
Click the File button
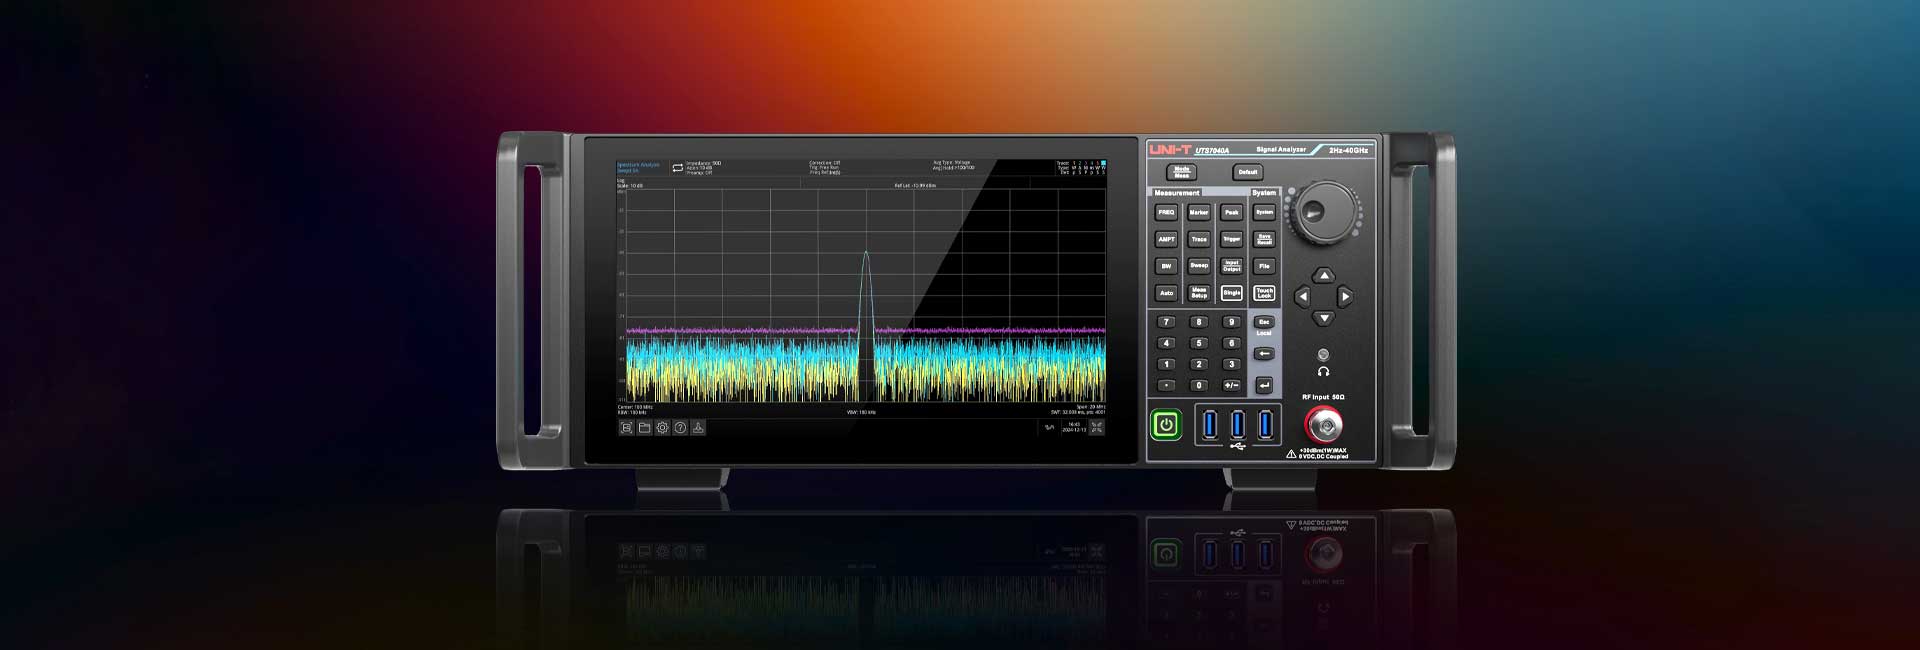(1264, 266)
